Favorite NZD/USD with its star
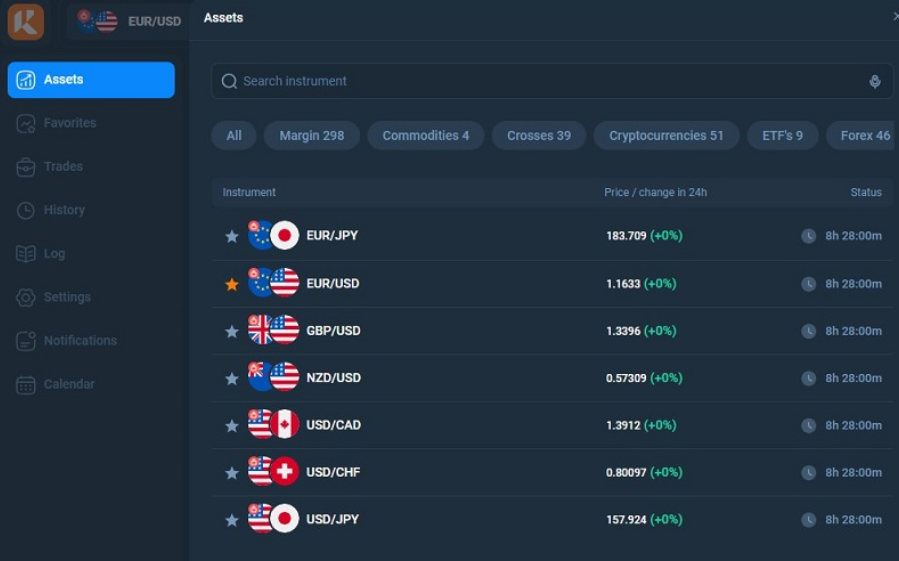The image size is (899, 561). (232, 379)
